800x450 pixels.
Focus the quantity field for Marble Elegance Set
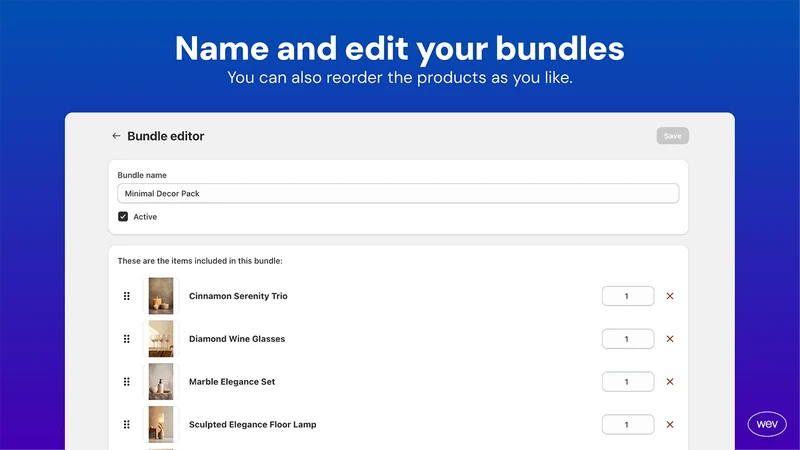[628, 382]
